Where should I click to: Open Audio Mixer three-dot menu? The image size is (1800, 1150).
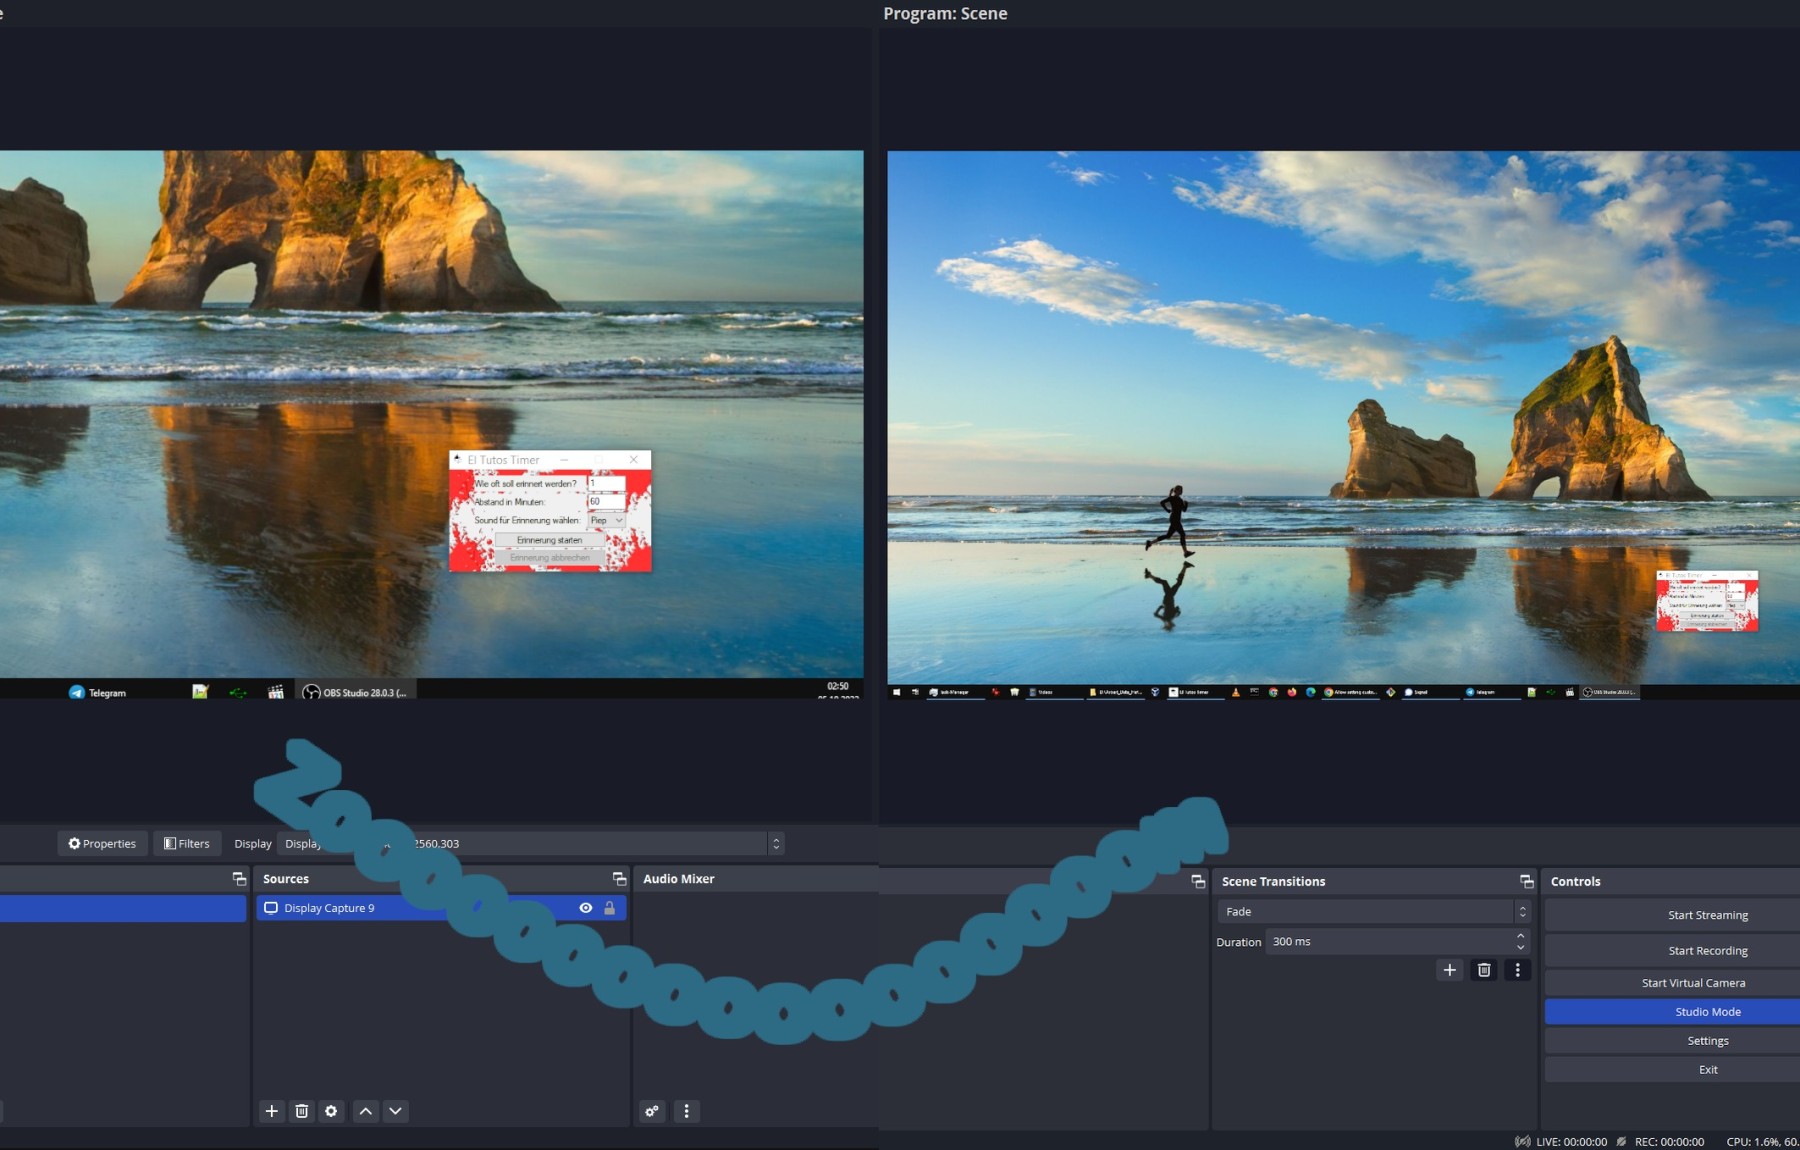pyautogui.click(x=686, y=1111)
